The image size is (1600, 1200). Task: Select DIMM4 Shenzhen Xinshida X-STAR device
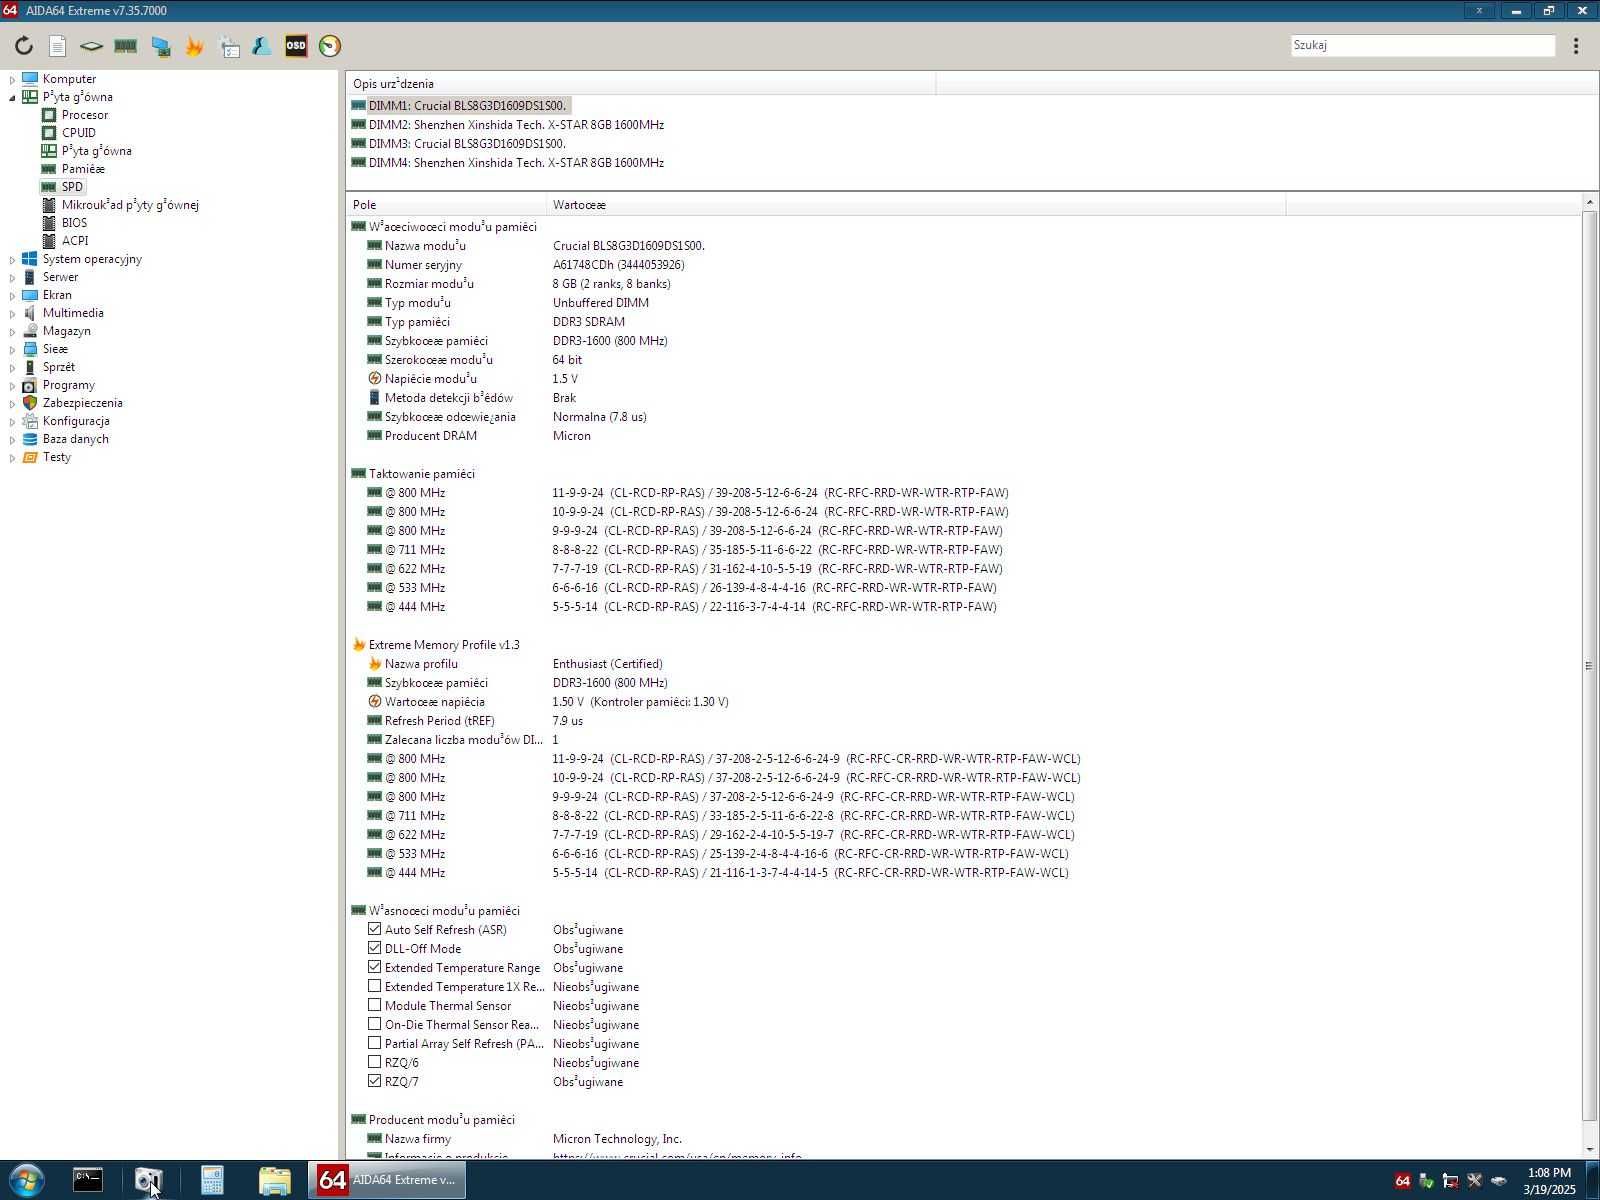(x=507, y=163)
